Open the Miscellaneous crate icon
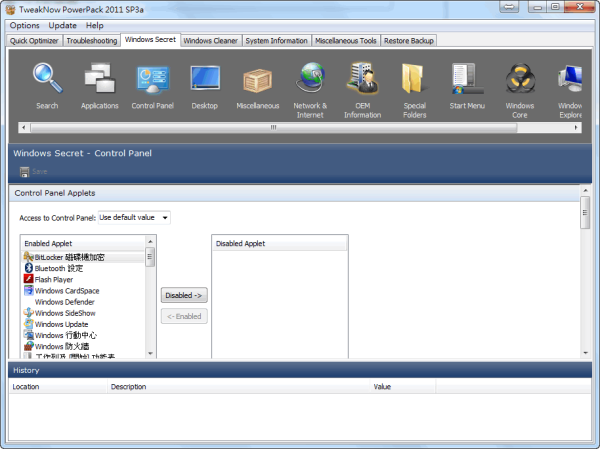This screenshot has width=600, height=449. click(258, 80)
